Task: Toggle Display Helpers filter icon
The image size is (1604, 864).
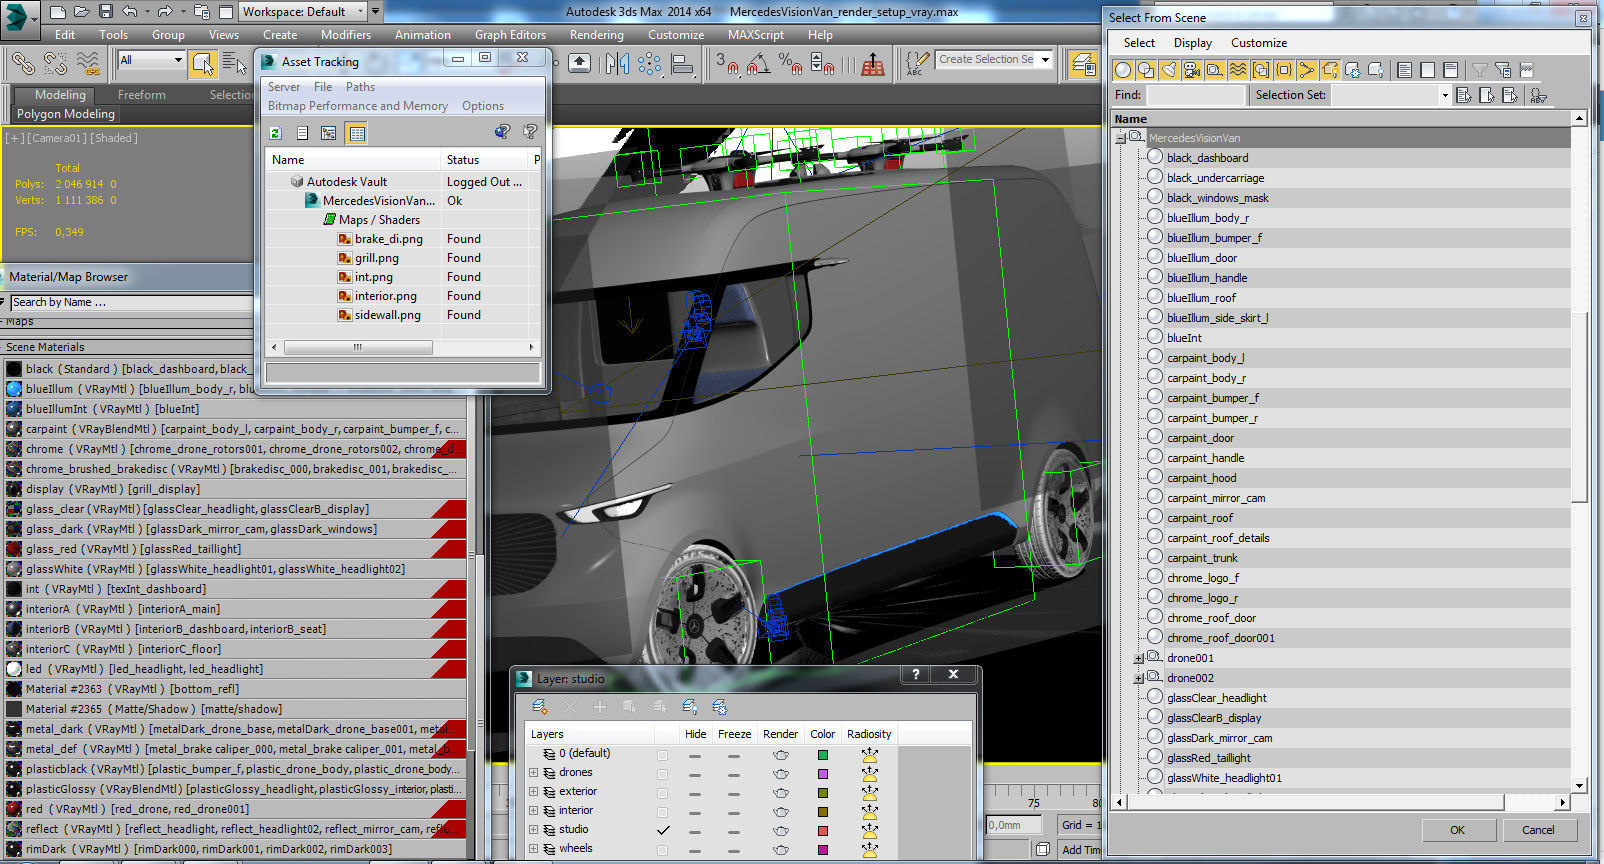Action: (1215, 70)
